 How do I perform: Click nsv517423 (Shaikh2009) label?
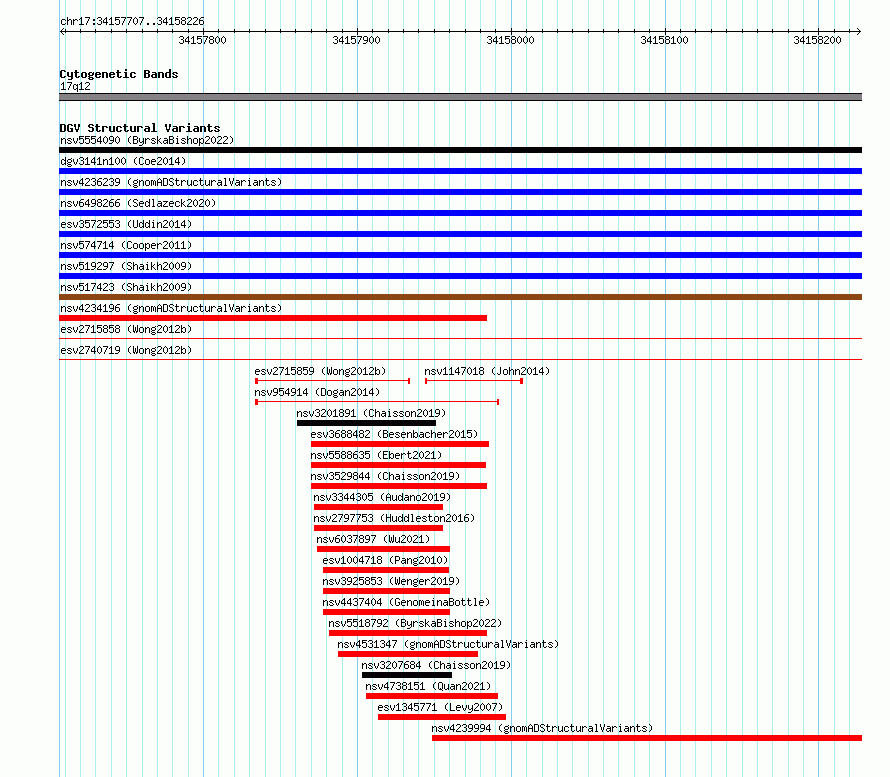126,287
